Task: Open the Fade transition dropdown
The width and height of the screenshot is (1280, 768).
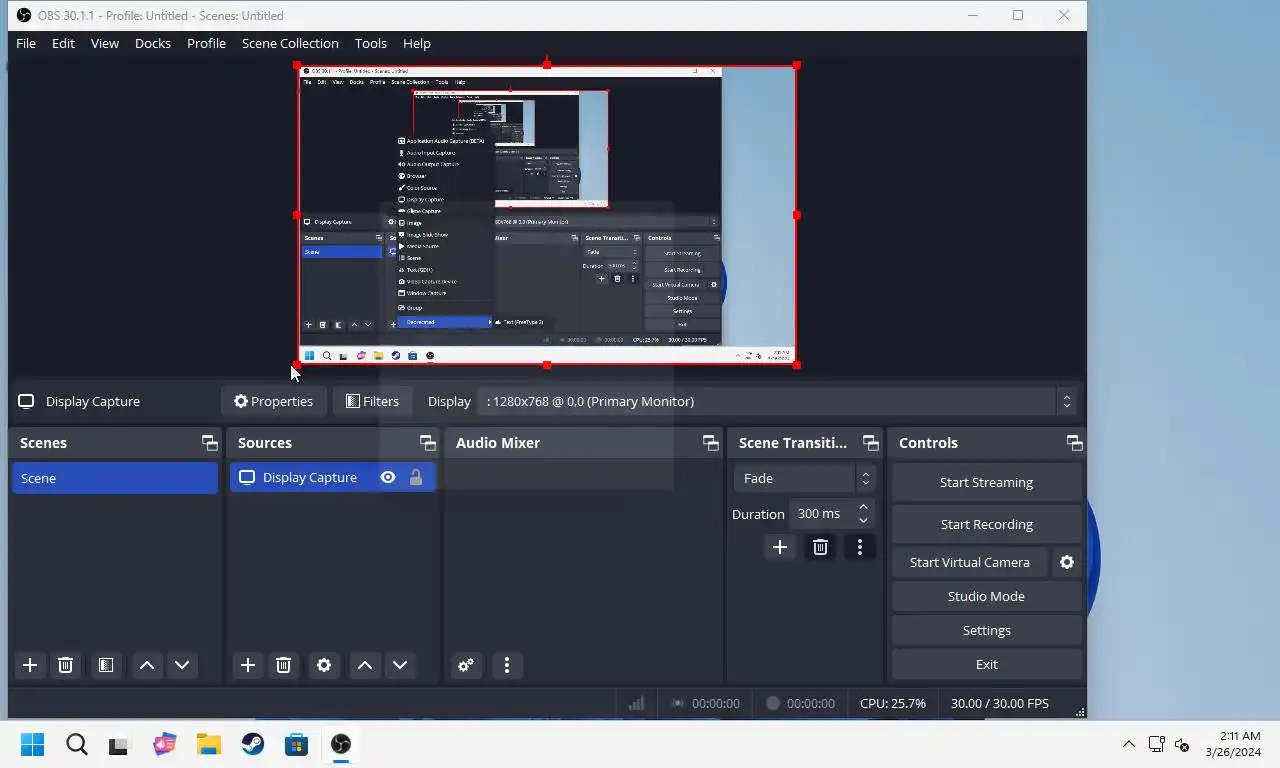Action: [x=805, y=478]
